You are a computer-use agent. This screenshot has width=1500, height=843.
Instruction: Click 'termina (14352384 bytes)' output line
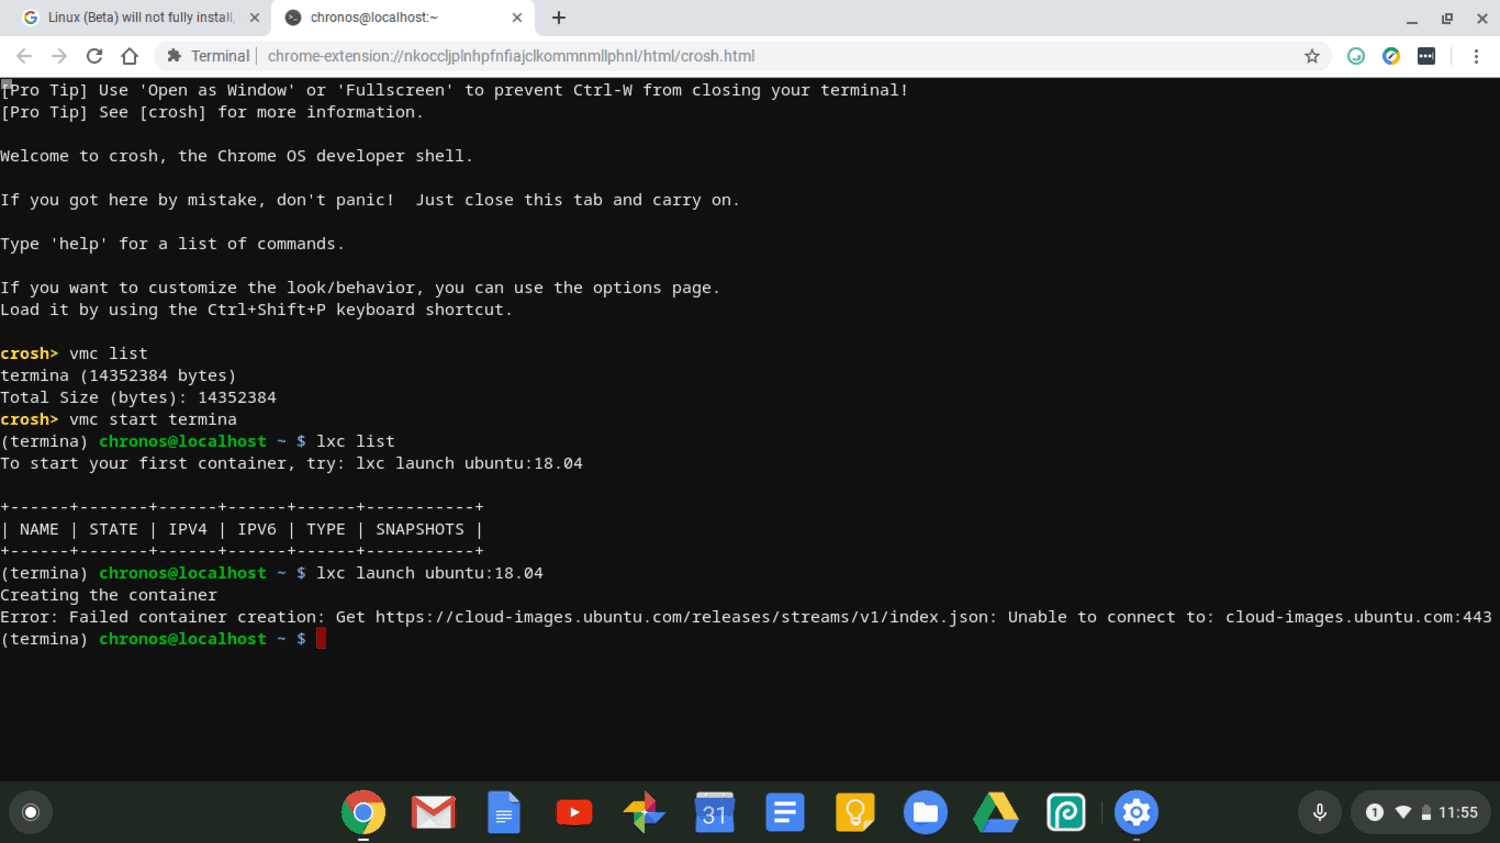118,375
